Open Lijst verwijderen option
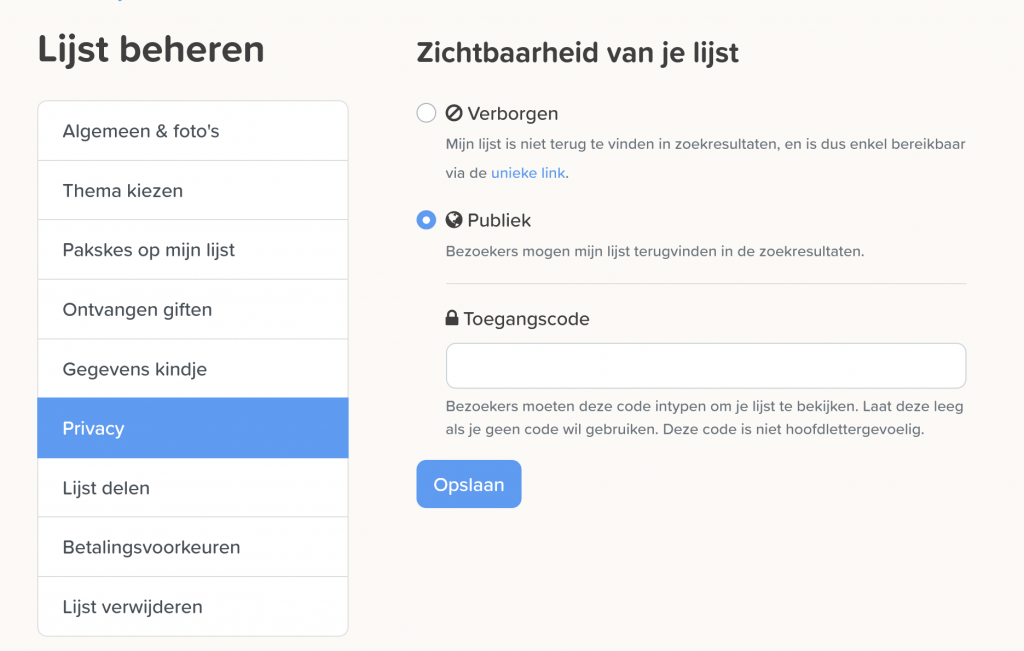 [193, 607]
